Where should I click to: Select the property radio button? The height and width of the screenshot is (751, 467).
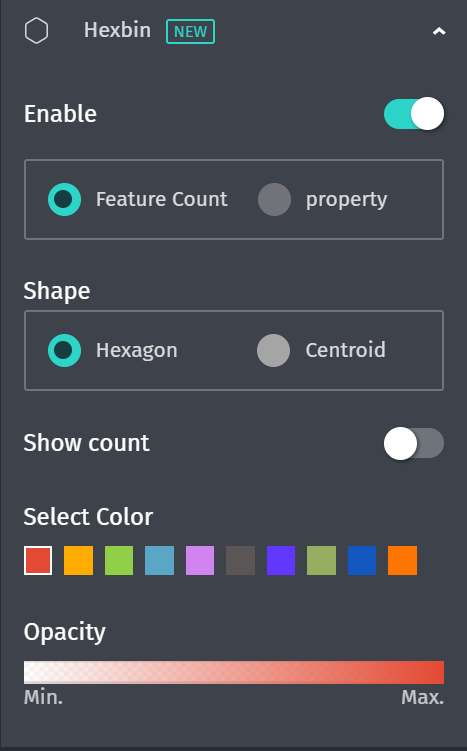[x=274, y=199]
